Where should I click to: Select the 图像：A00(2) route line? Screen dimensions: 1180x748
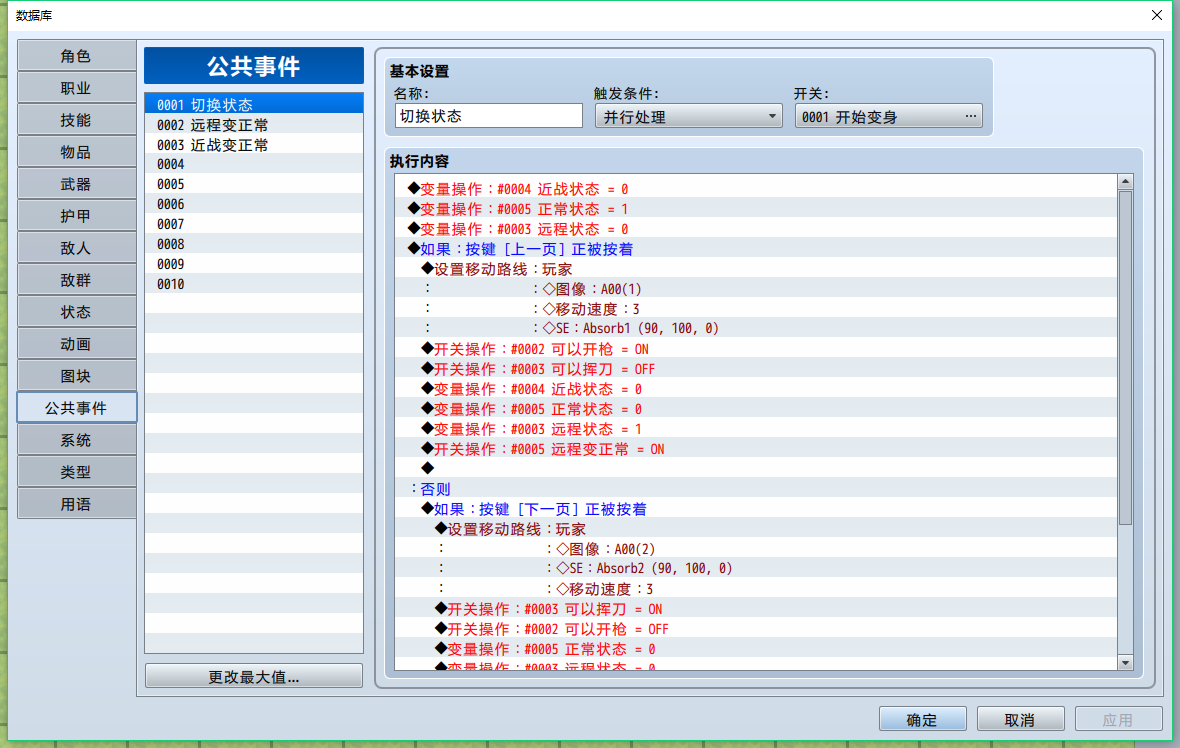coord(756,549)
